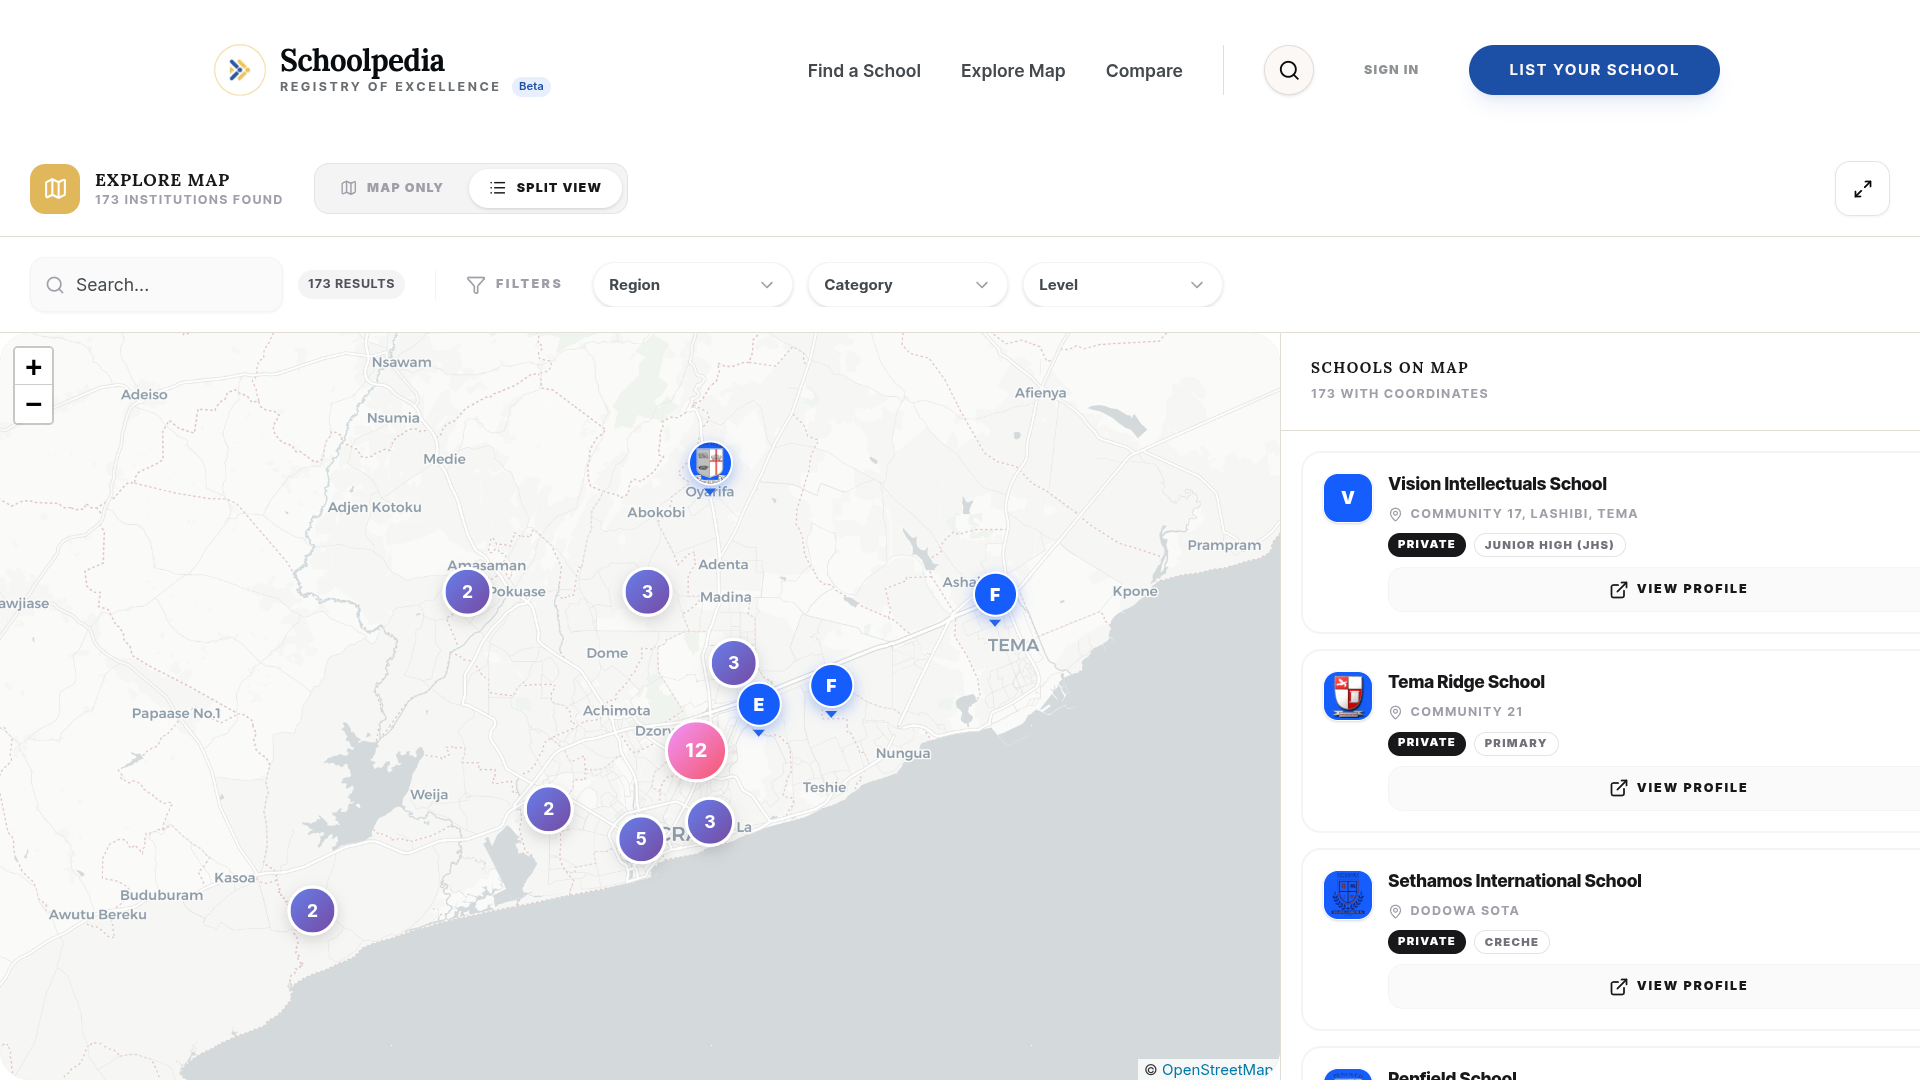Image resolution: width=1920 pixels, height=1080 pixels.
Task: Open the 3-cluster near La
Action: tap(710, 822)
